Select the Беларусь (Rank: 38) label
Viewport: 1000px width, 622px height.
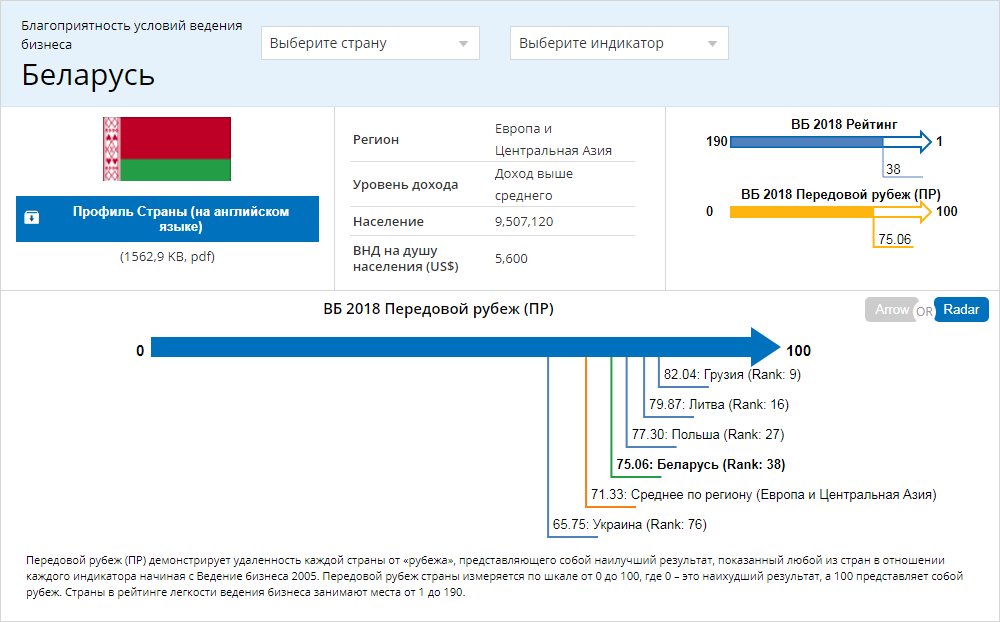[x=700, y=464]
